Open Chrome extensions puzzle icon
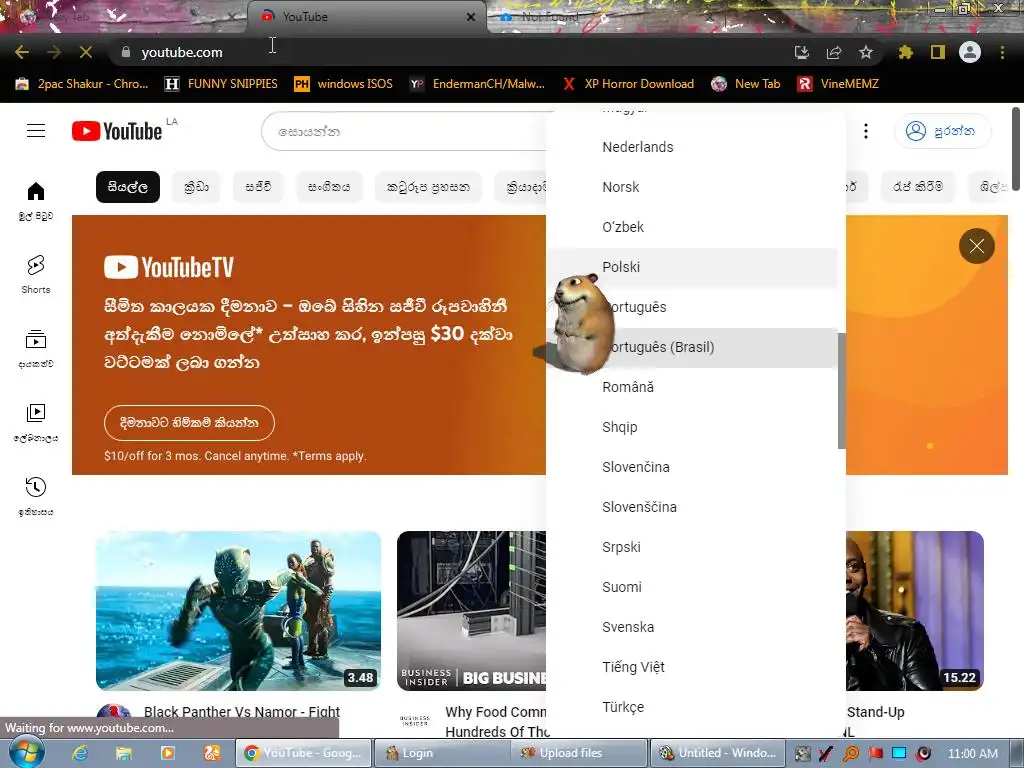This screenshot has width=1024, height=768. 905,52
